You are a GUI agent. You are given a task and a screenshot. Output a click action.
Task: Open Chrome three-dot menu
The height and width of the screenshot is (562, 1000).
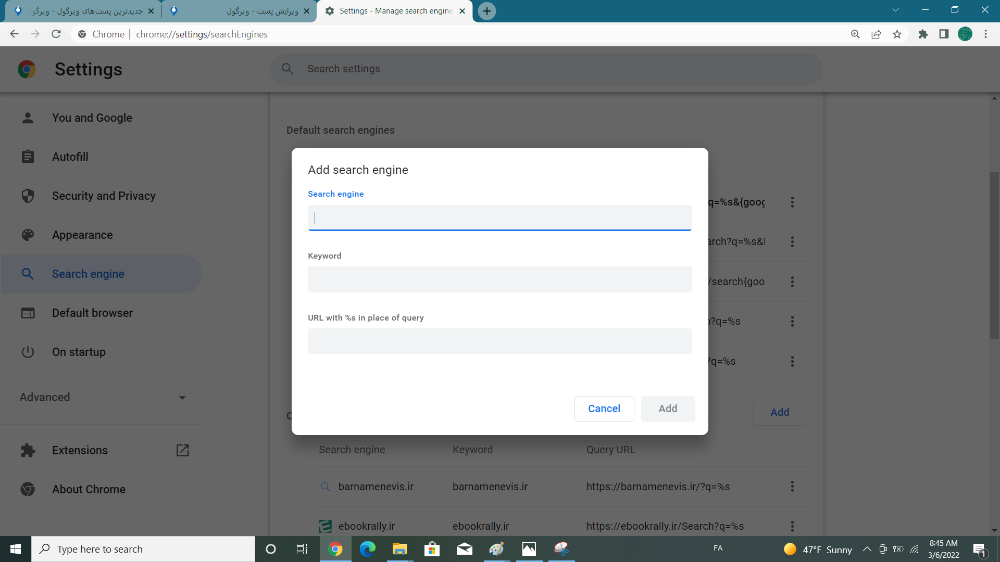(x=986, y=34)
